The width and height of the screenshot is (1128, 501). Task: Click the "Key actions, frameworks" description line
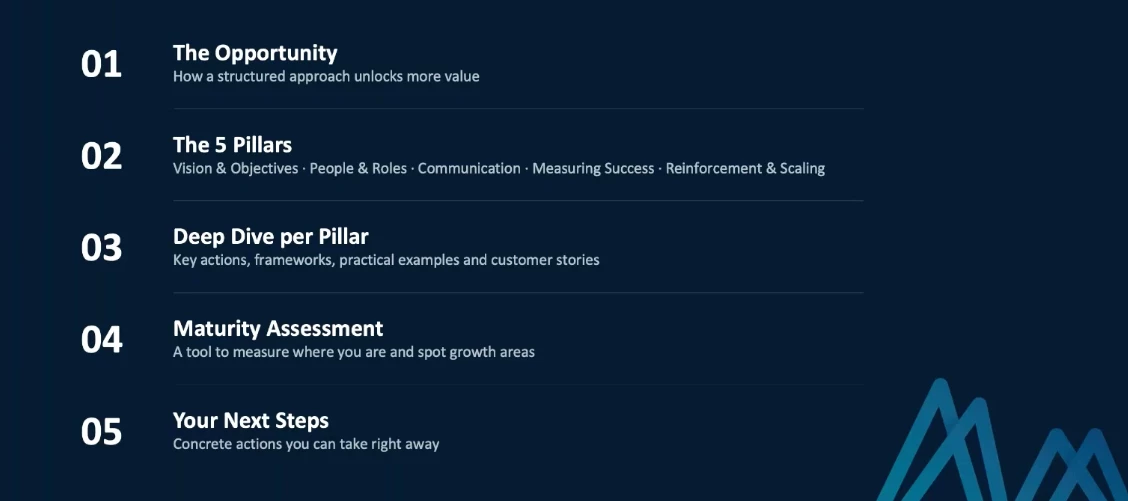coord(386,261)
